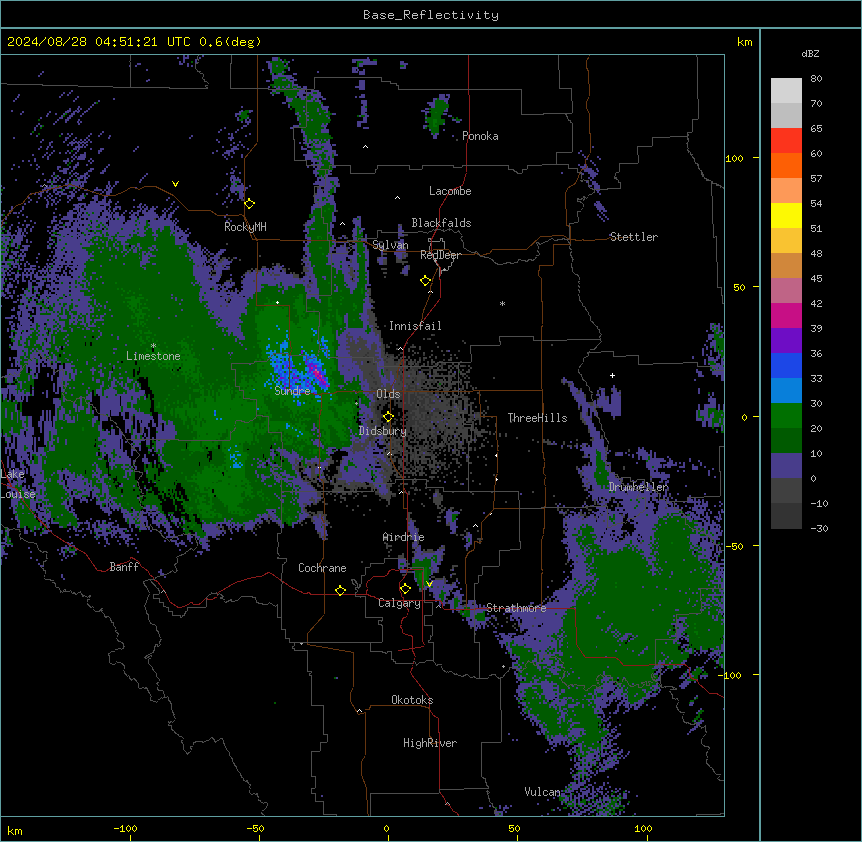Click the white plus marker north of Drumheller
Viewport: 862px width, 842px height.
point(612,375)
